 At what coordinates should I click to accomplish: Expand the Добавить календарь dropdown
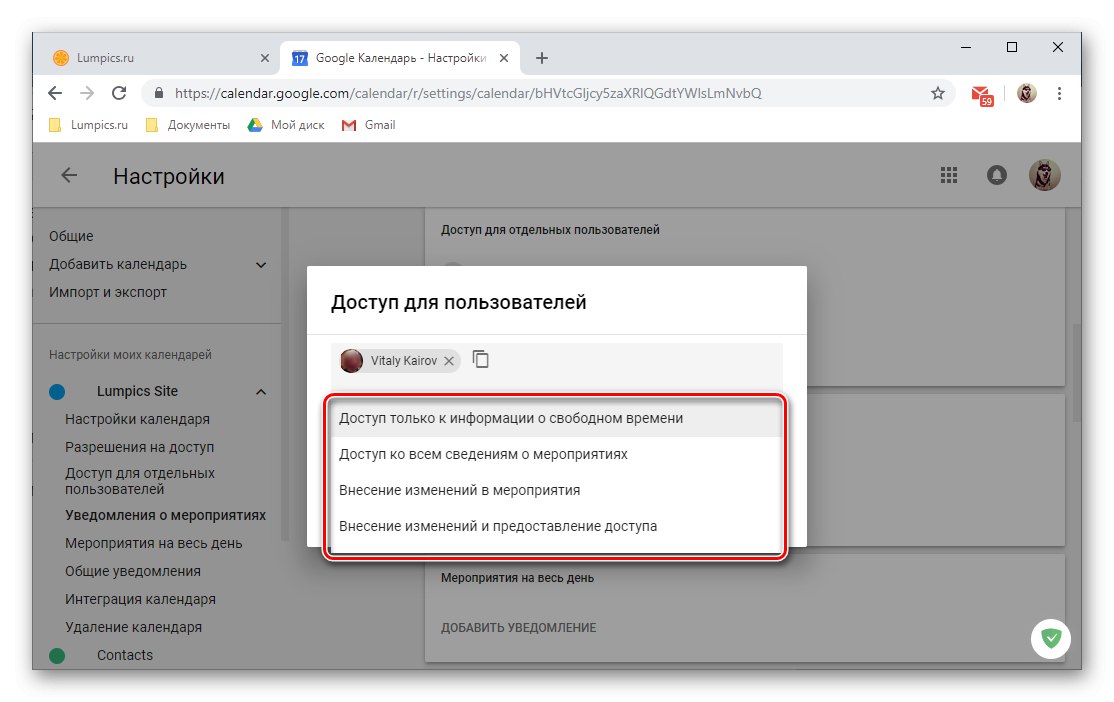pos(260,264)
